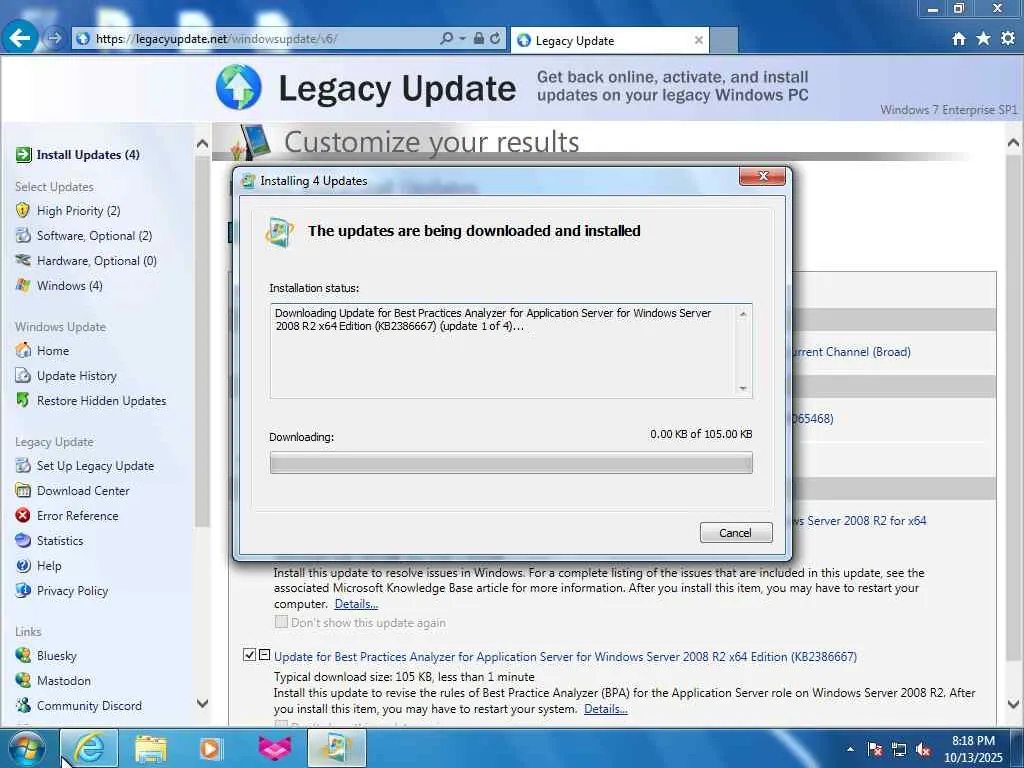This screenshot has height=768, width=1024.
Task: Click the 'Windows 7 Enterprise SP1' text
Action: [x=949, y=110]
